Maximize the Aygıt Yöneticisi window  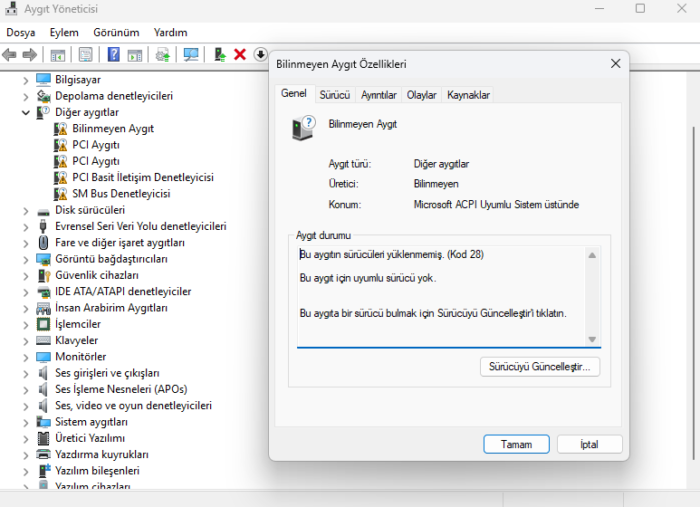coord(640,8)
